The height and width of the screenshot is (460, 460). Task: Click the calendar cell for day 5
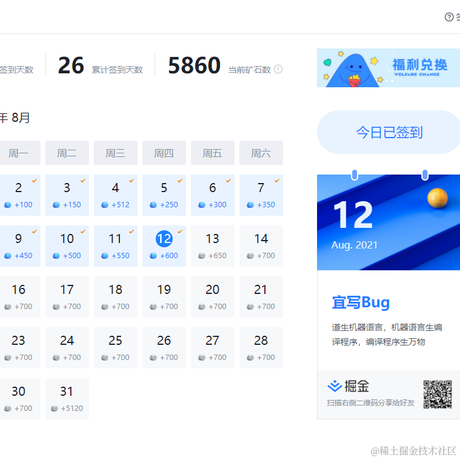164,195
